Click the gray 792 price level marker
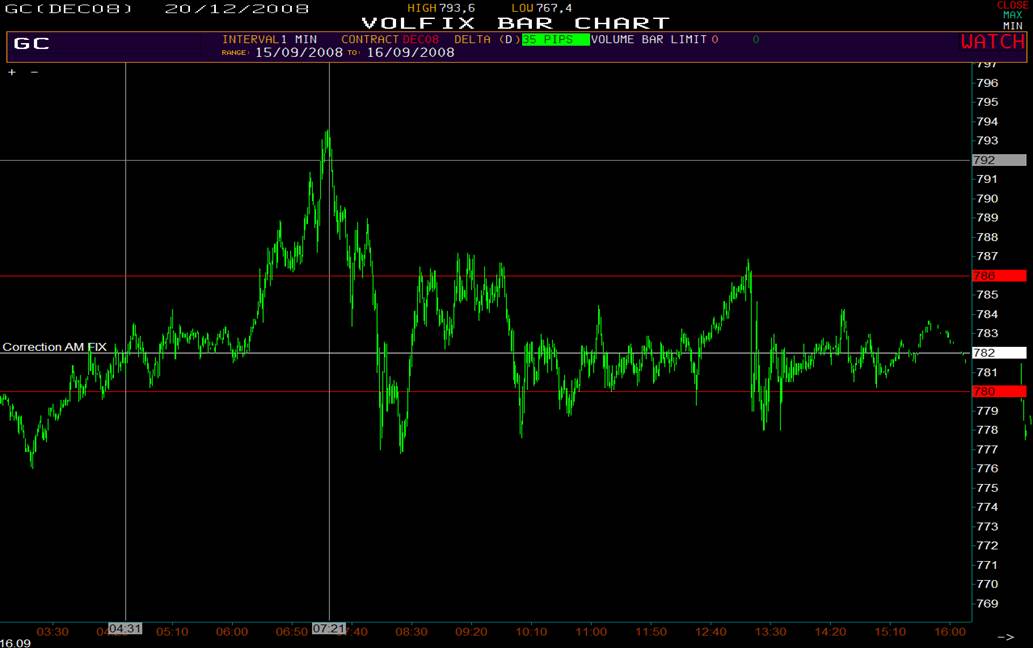Screen dimensions: 1033x648 point(999,160)
